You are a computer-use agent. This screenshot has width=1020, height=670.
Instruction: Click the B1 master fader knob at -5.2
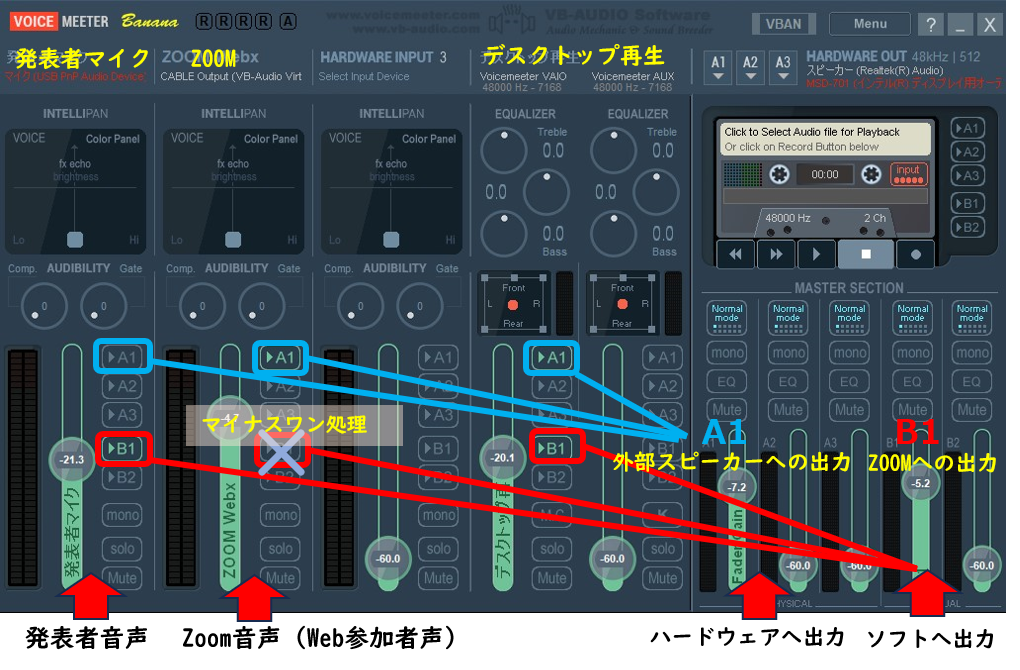[x=920, y=483]
